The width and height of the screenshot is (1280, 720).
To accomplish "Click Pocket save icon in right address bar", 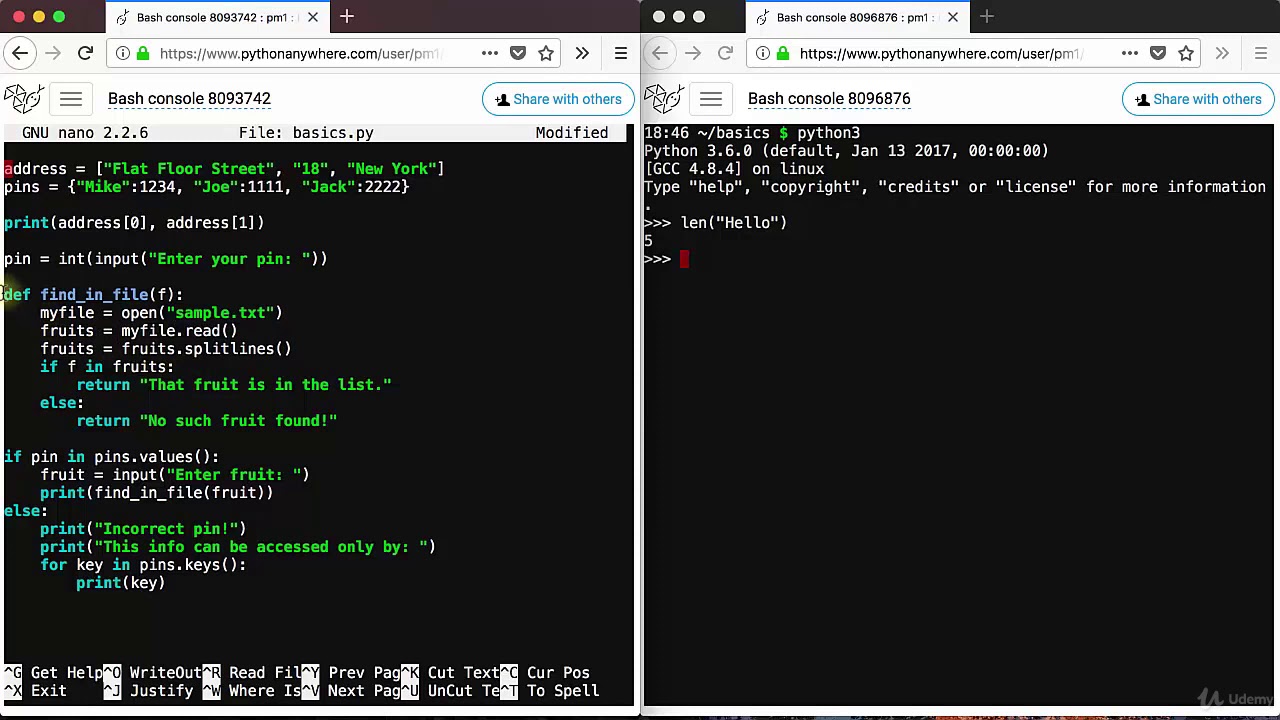I will (x=1157, y=53).
